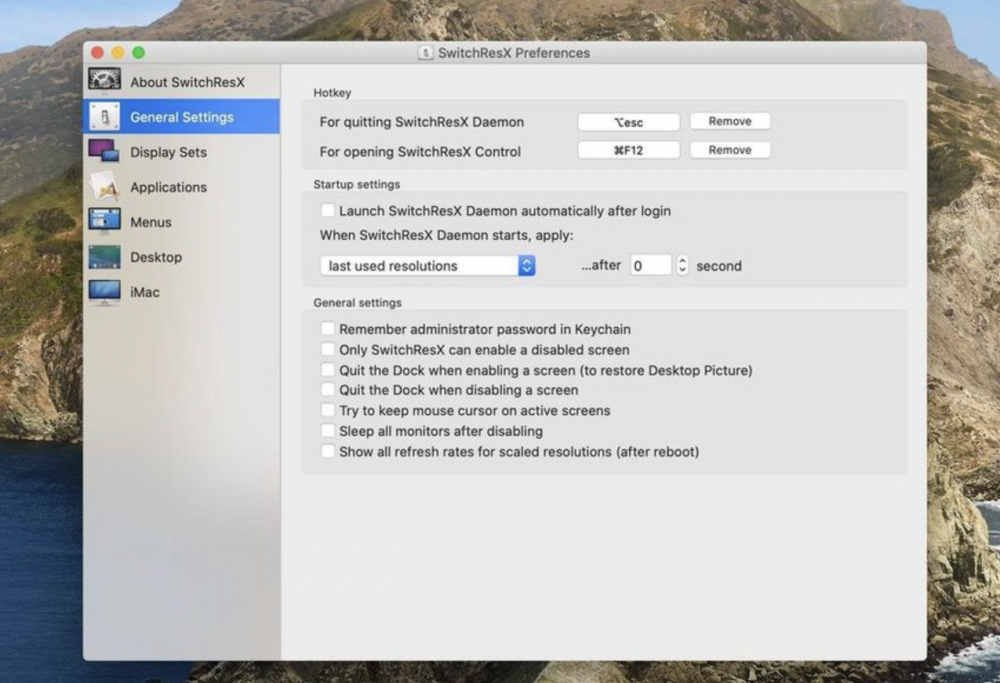
Task: Click the Display Sets monitors icon
Action: [105, 151]
